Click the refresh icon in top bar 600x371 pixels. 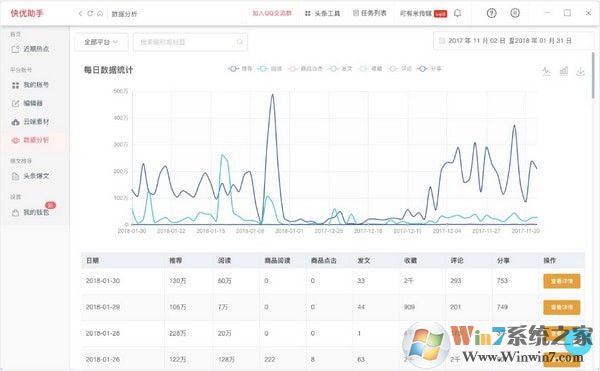[x=90, y=14]
